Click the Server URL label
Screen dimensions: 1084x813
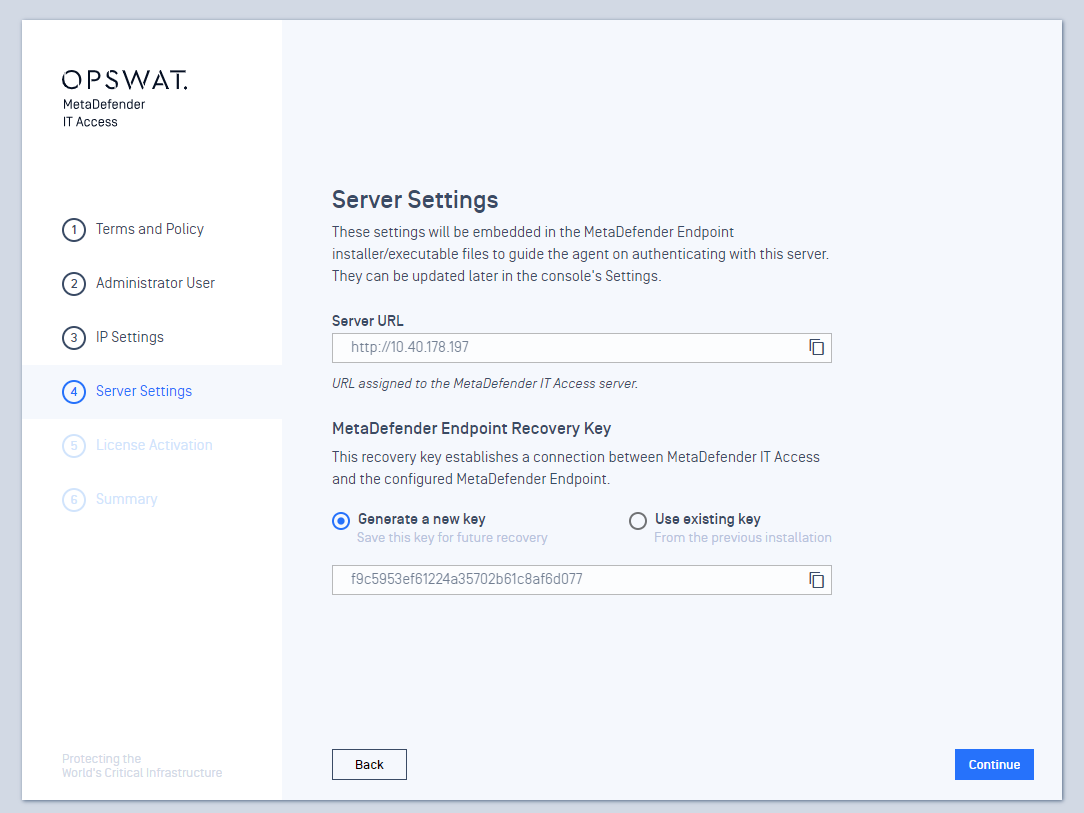(x=367, y=321)
